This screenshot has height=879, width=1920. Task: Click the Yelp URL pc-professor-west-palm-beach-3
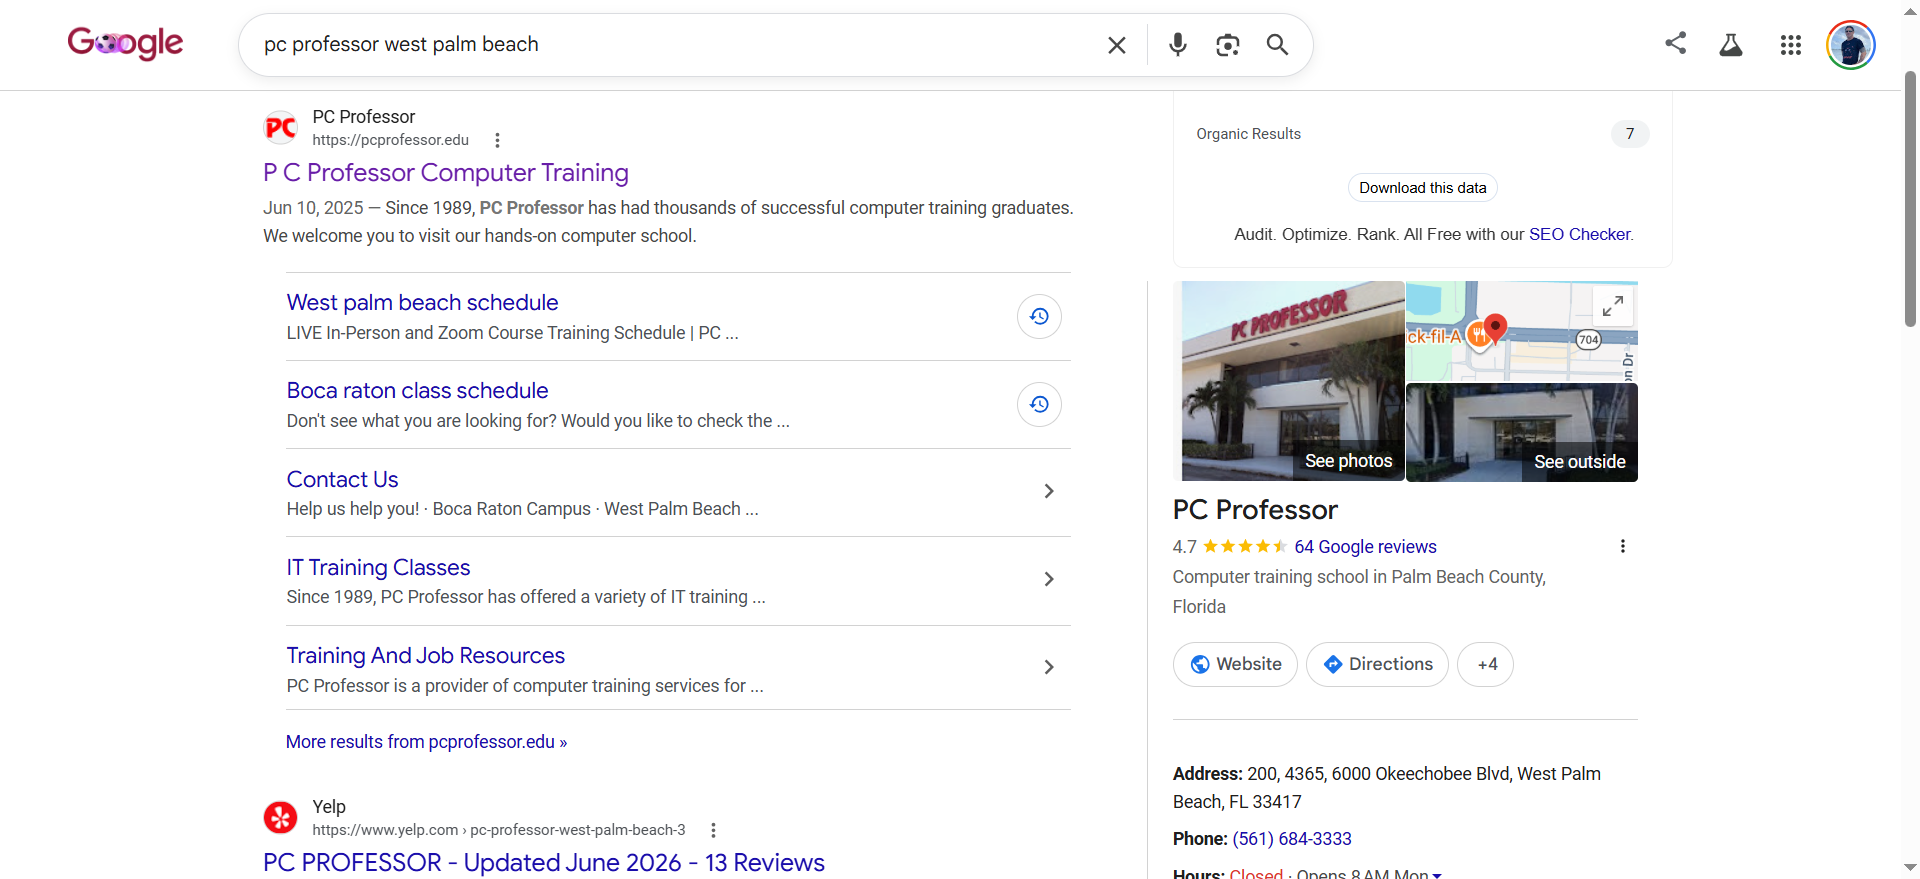tap(499, 830)
